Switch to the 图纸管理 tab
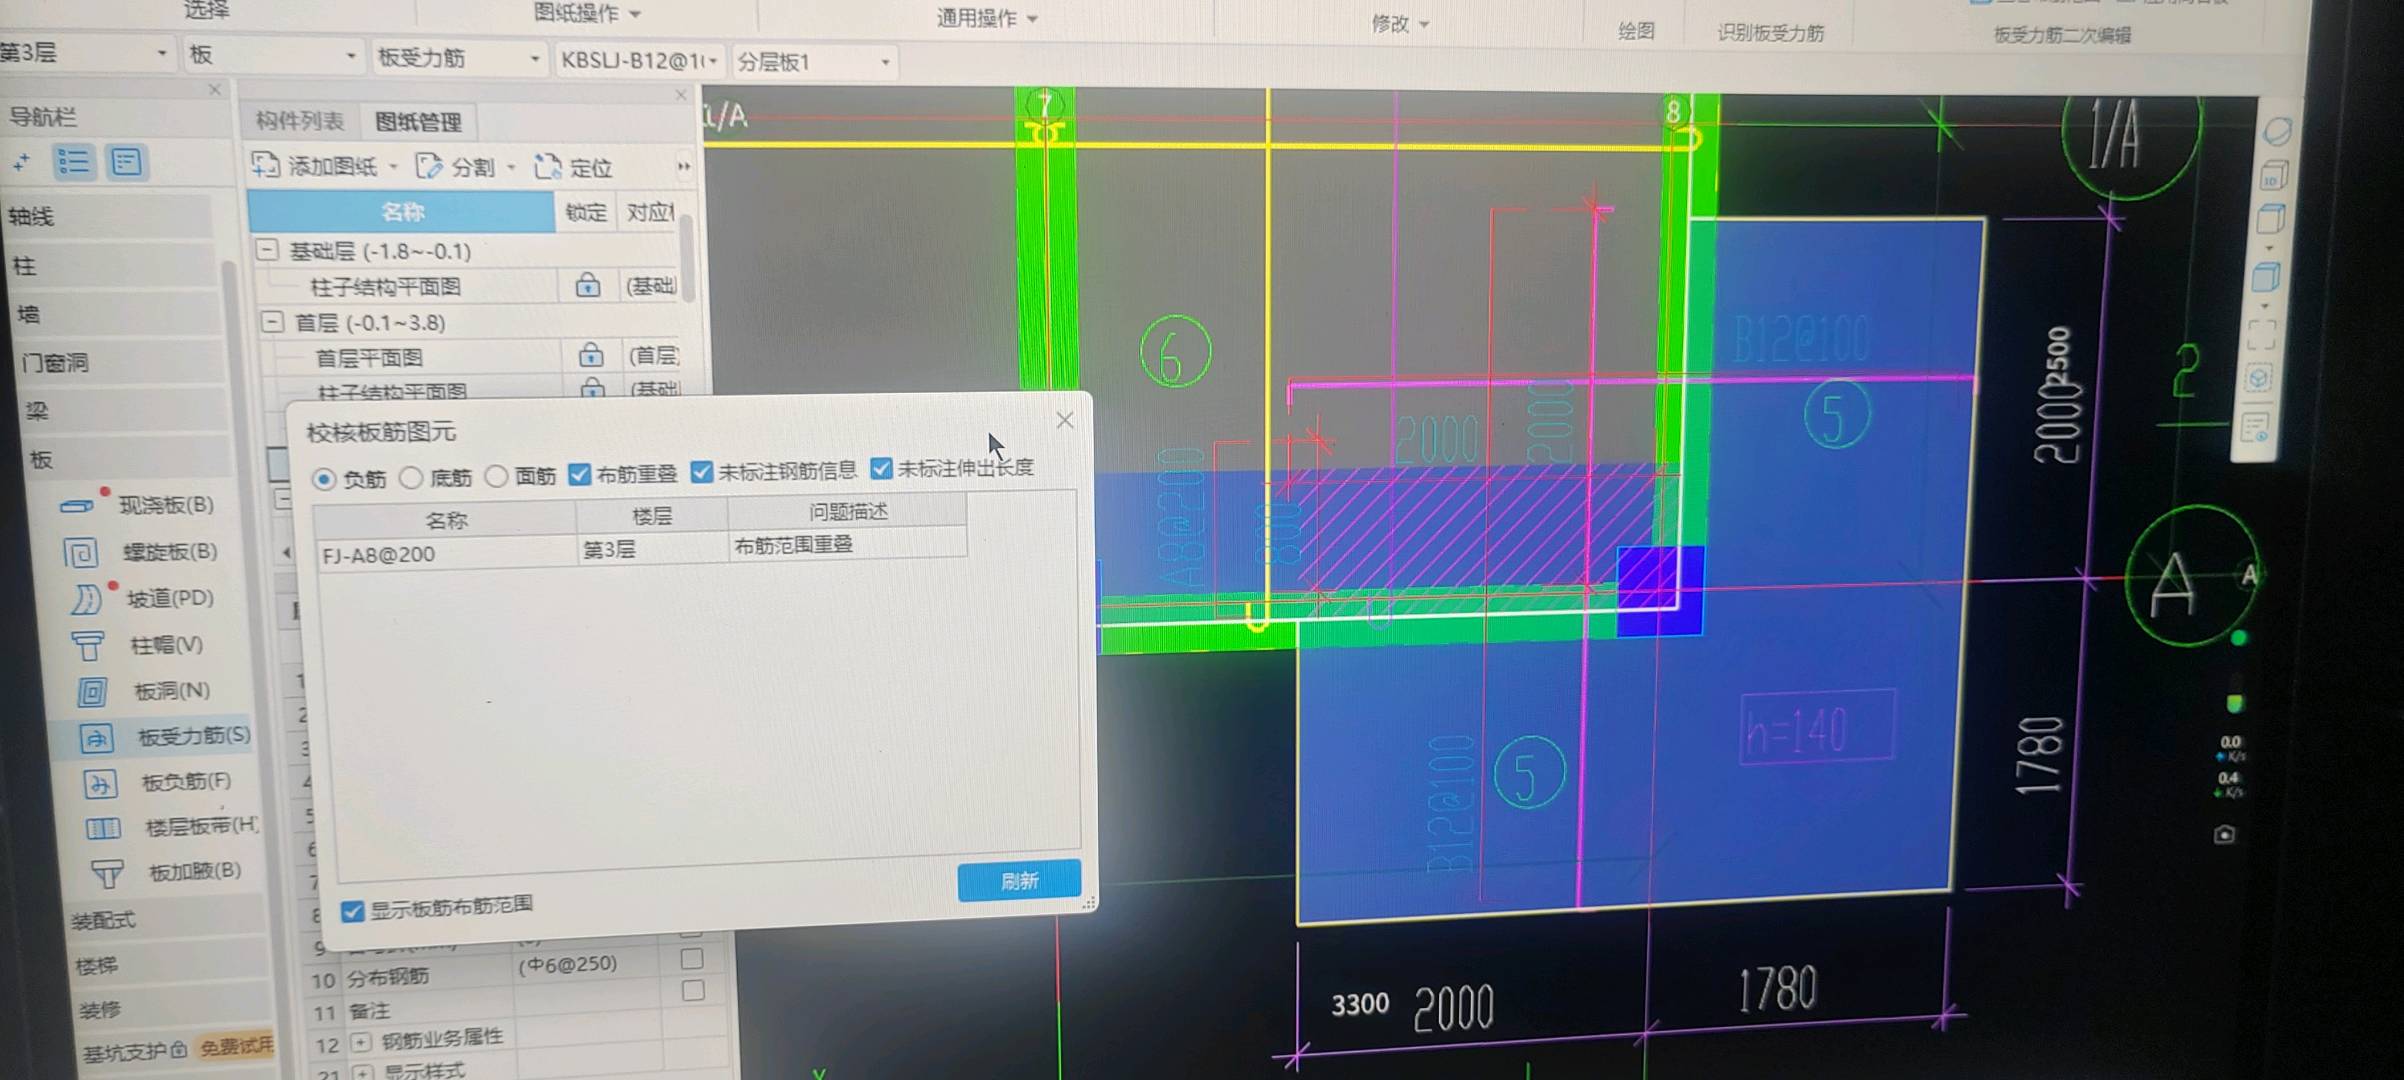 coord(418,122)
